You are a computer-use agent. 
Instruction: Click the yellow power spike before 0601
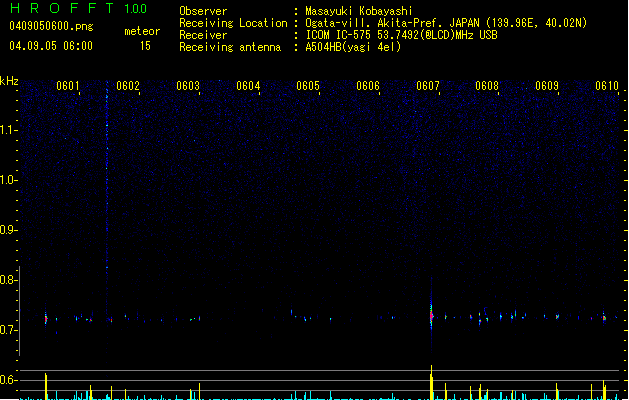(x=46, y=386)
